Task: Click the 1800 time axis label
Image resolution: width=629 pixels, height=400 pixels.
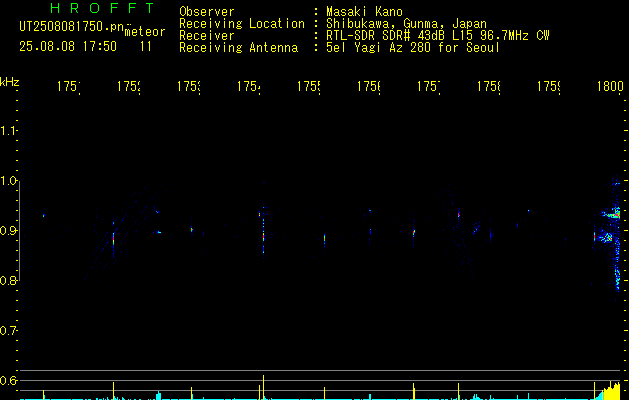Action: [x=610, y=86]
